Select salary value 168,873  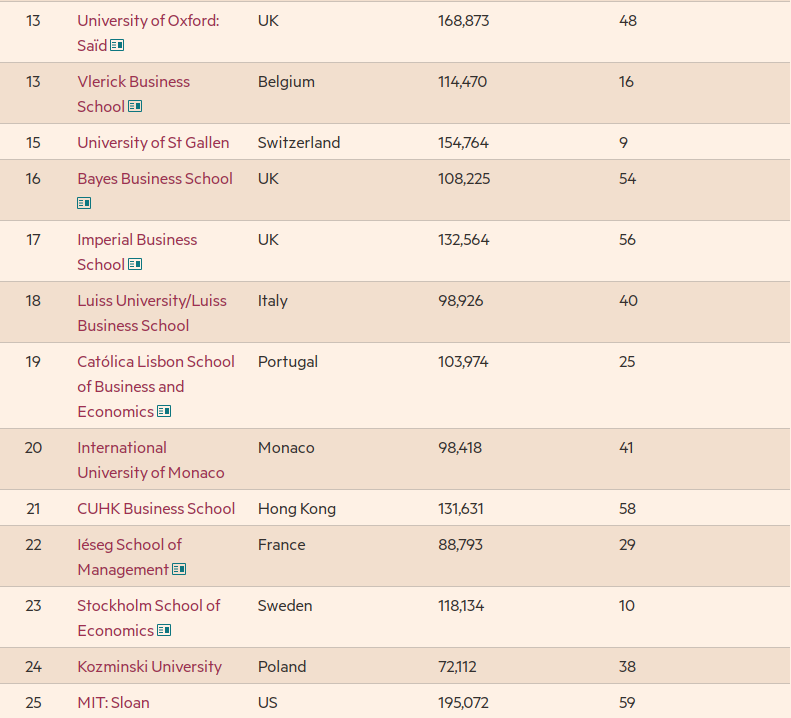[x=464, y=21]
